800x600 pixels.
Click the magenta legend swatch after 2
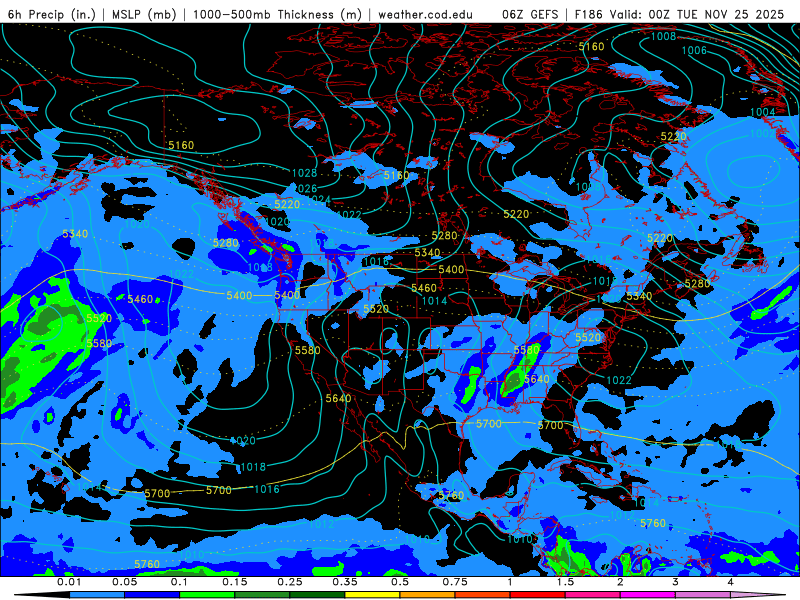tap(648, 595)
